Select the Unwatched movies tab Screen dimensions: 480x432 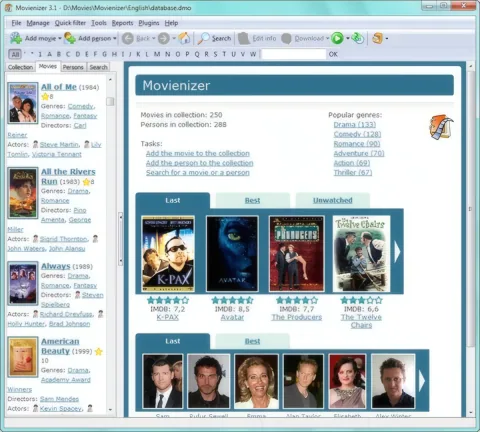[333, 200]
